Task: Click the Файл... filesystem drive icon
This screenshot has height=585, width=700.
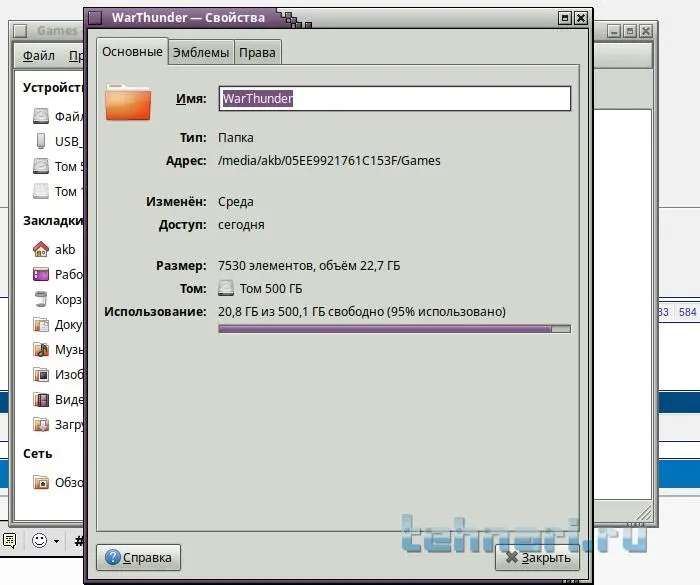Action: 41,116
